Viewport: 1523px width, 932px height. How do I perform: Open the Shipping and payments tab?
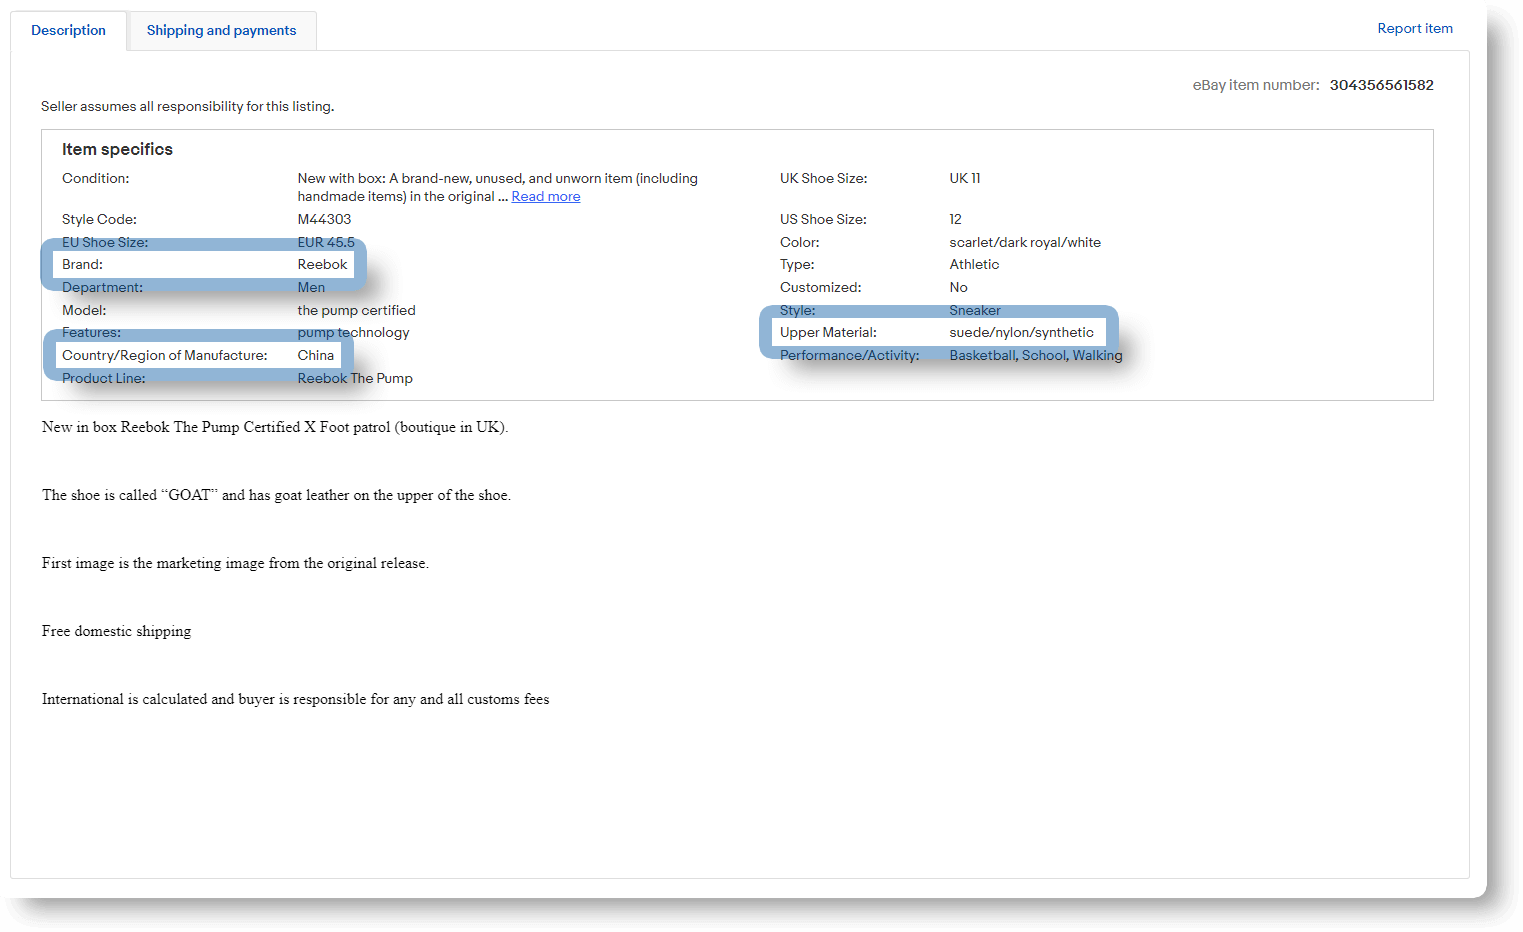point(221,30)
